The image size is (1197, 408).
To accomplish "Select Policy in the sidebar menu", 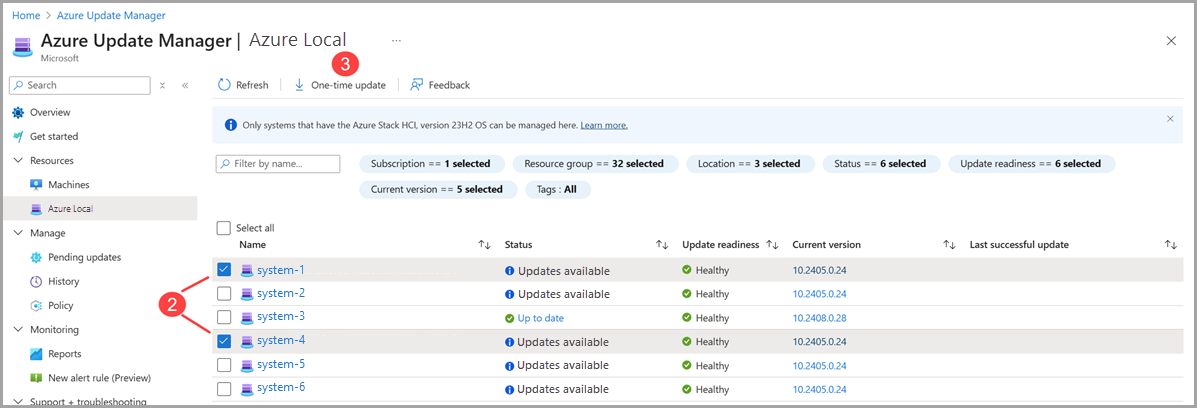I will coord(60,306).
